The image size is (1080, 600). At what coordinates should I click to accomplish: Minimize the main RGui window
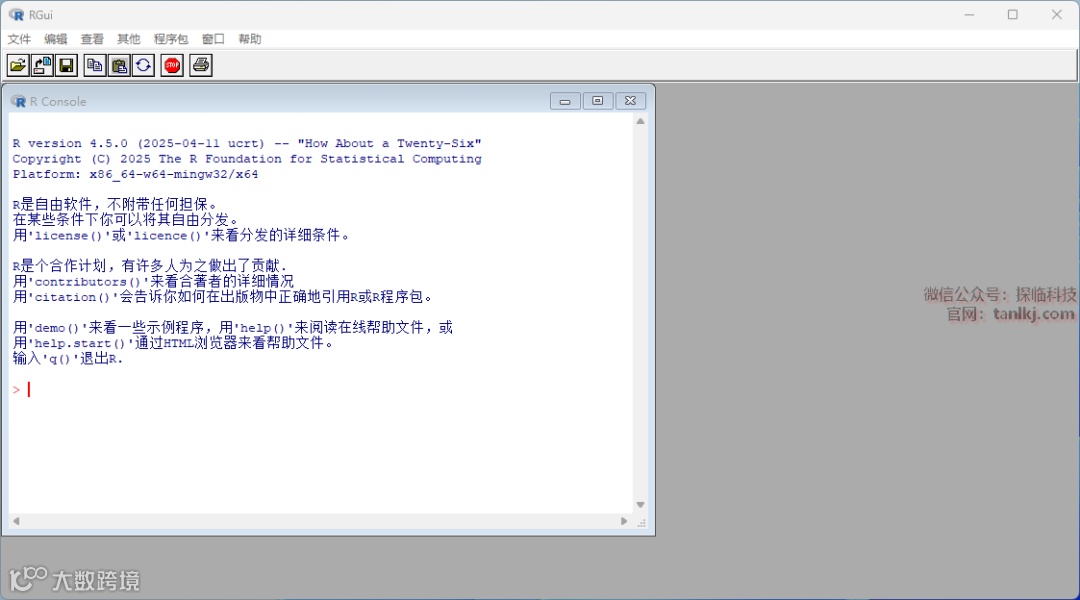click(969, 14)
